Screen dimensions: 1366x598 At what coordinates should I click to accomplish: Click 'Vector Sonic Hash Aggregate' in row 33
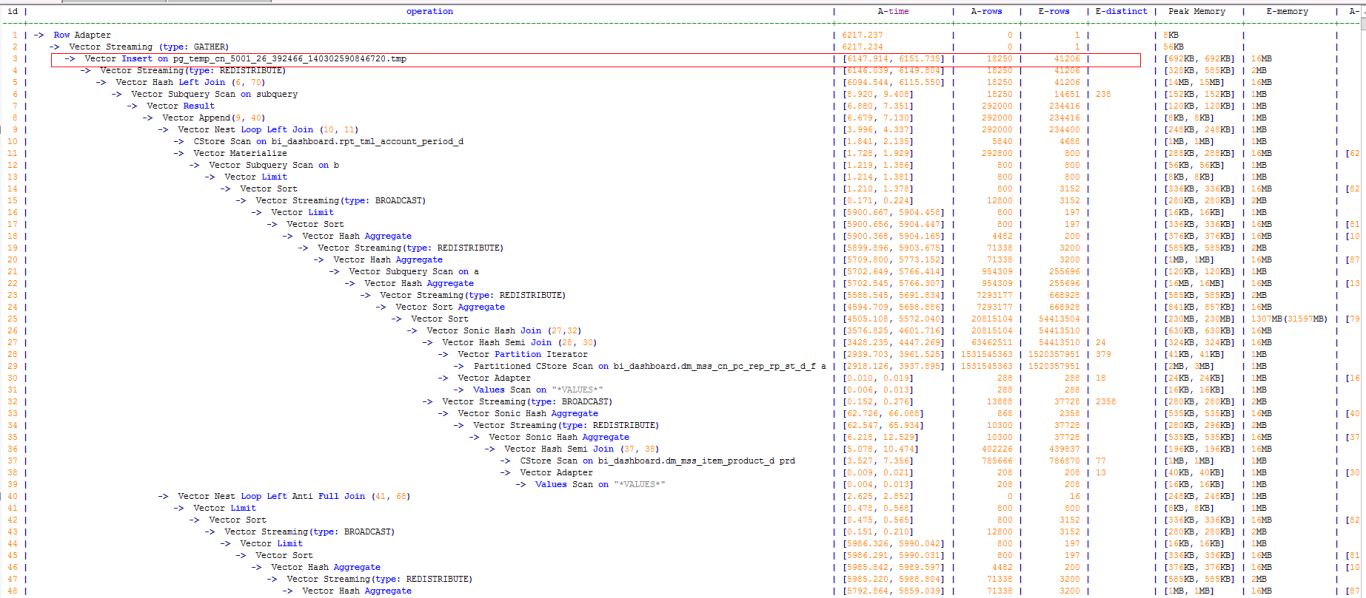click(527, 413)
